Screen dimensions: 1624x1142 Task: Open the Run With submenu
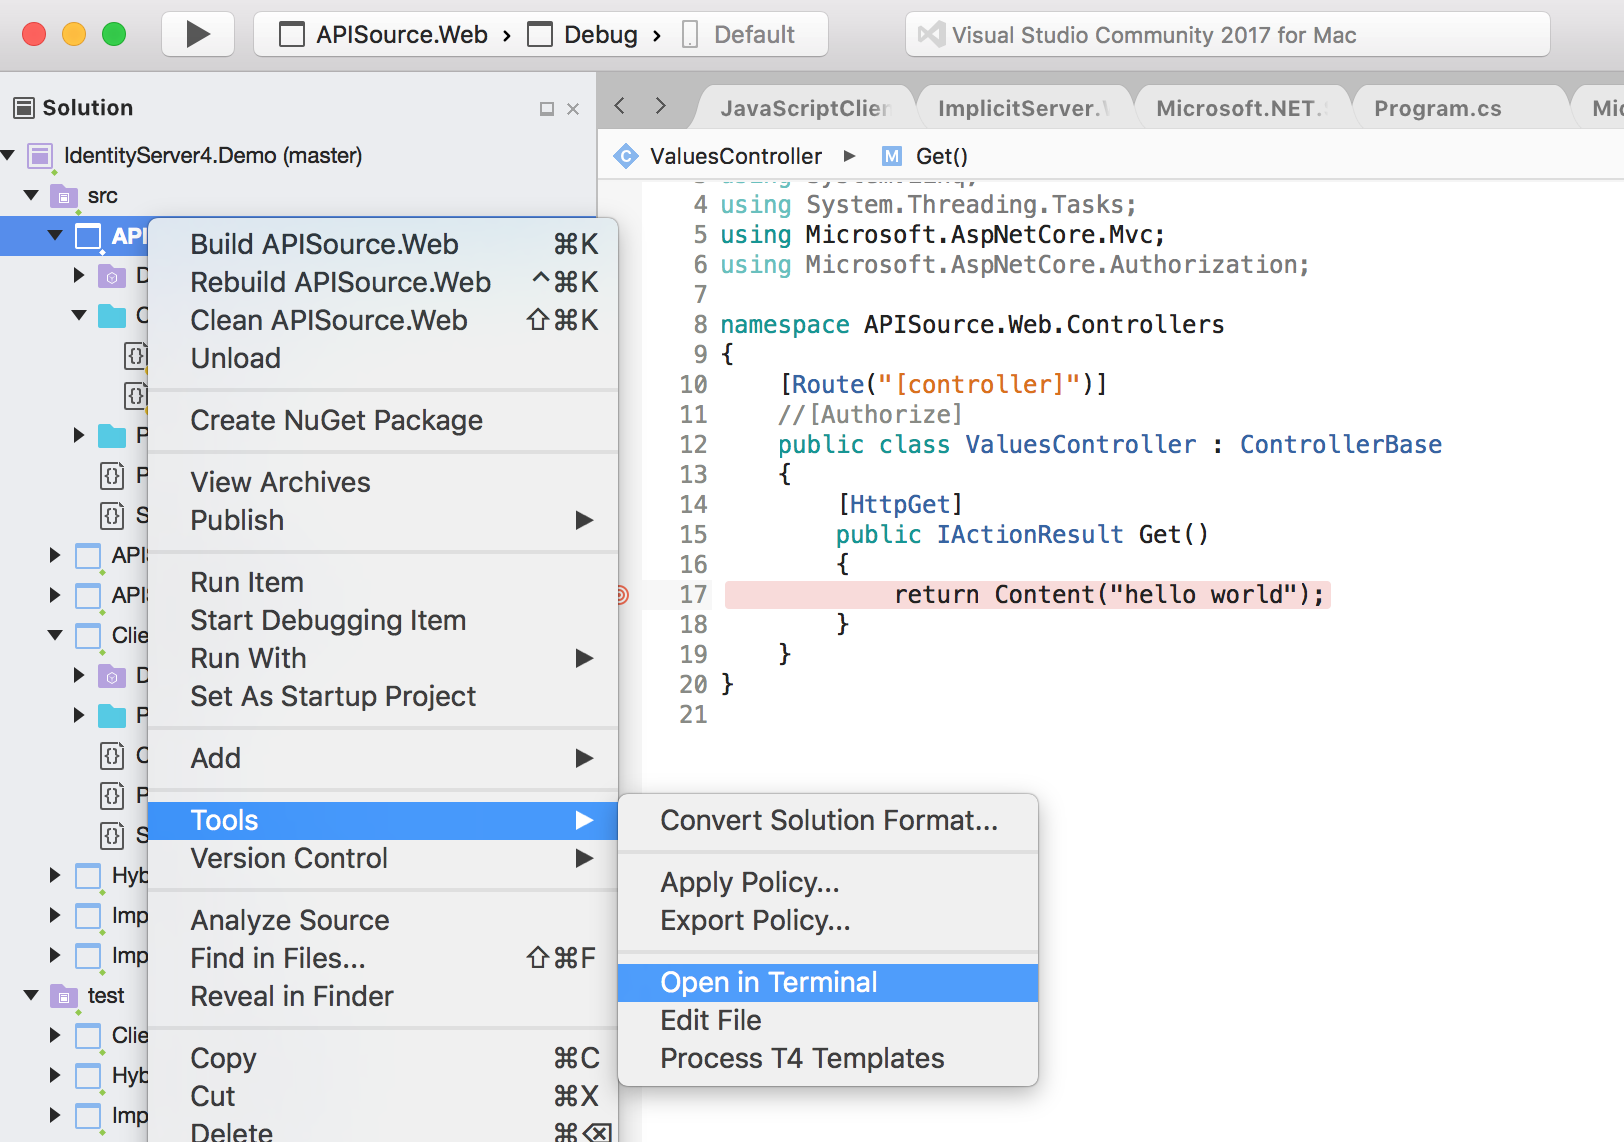tap(383, 658)
